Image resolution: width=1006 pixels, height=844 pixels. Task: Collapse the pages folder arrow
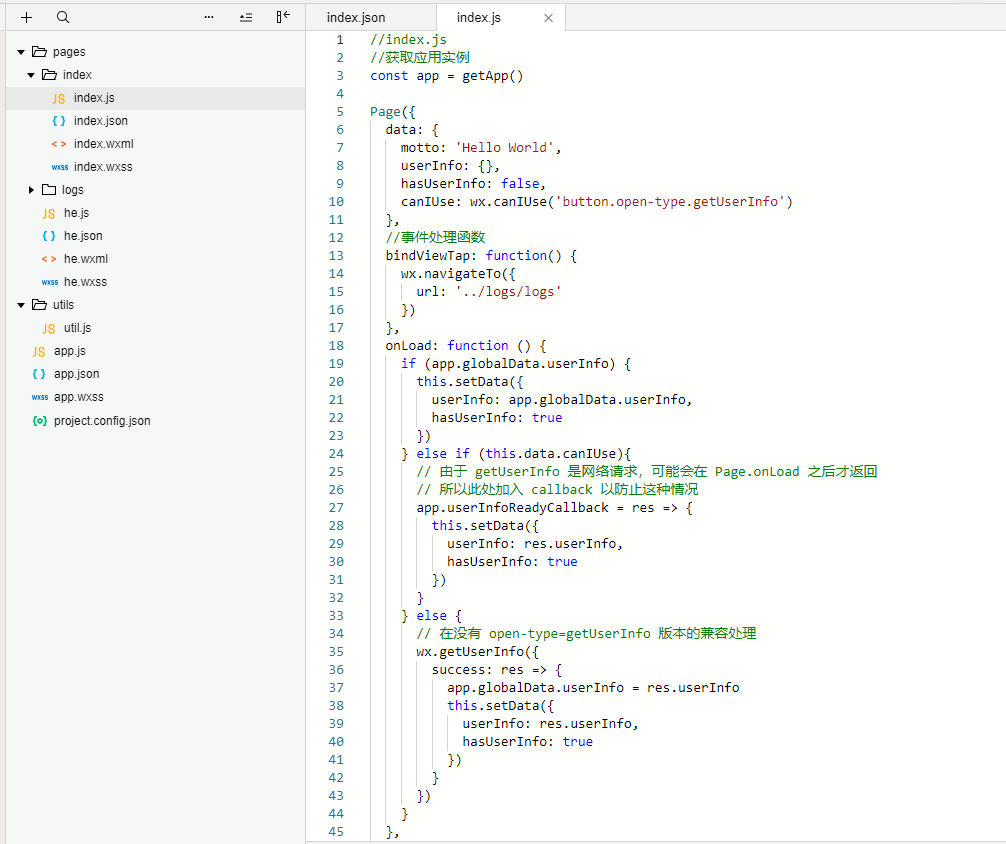(21, 52)
